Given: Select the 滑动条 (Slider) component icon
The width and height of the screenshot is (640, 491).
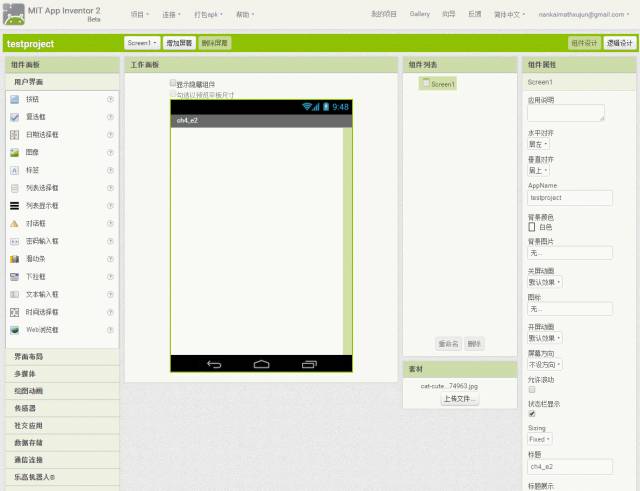Looking at the screenshot, I should click(14, 258).
